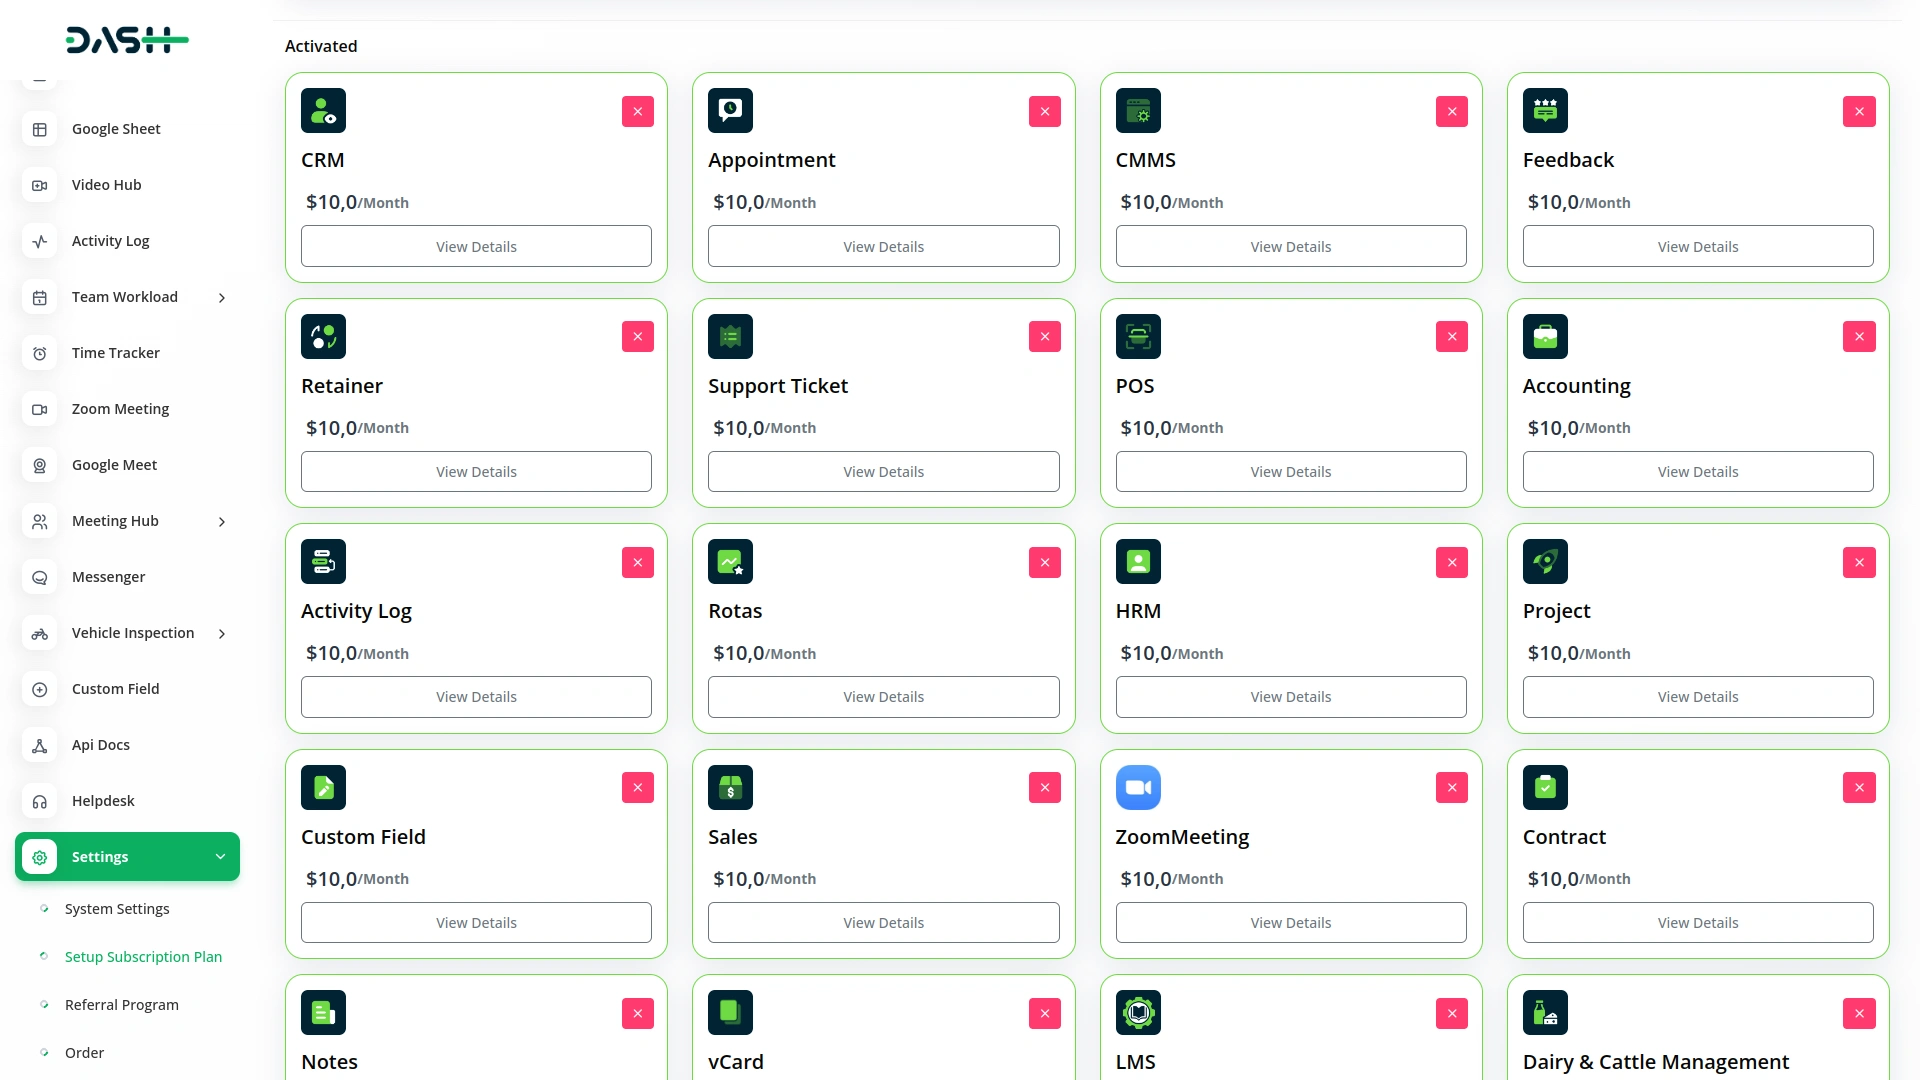
Task: Disable the HRM module using red X
Action: (1451, 562)
